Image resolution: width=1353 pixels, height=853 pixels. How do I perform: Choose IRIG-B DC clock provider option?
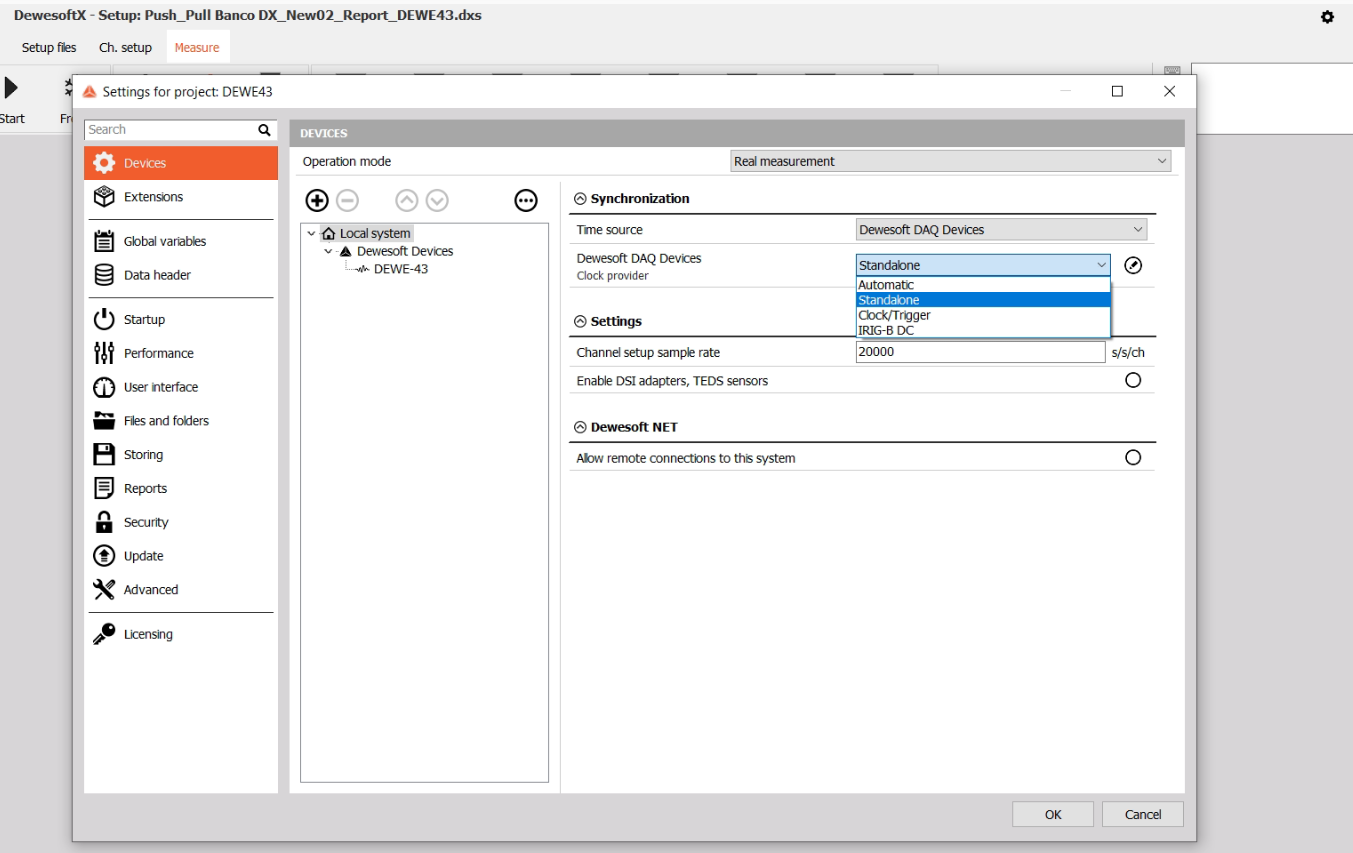tap(885, 330)
